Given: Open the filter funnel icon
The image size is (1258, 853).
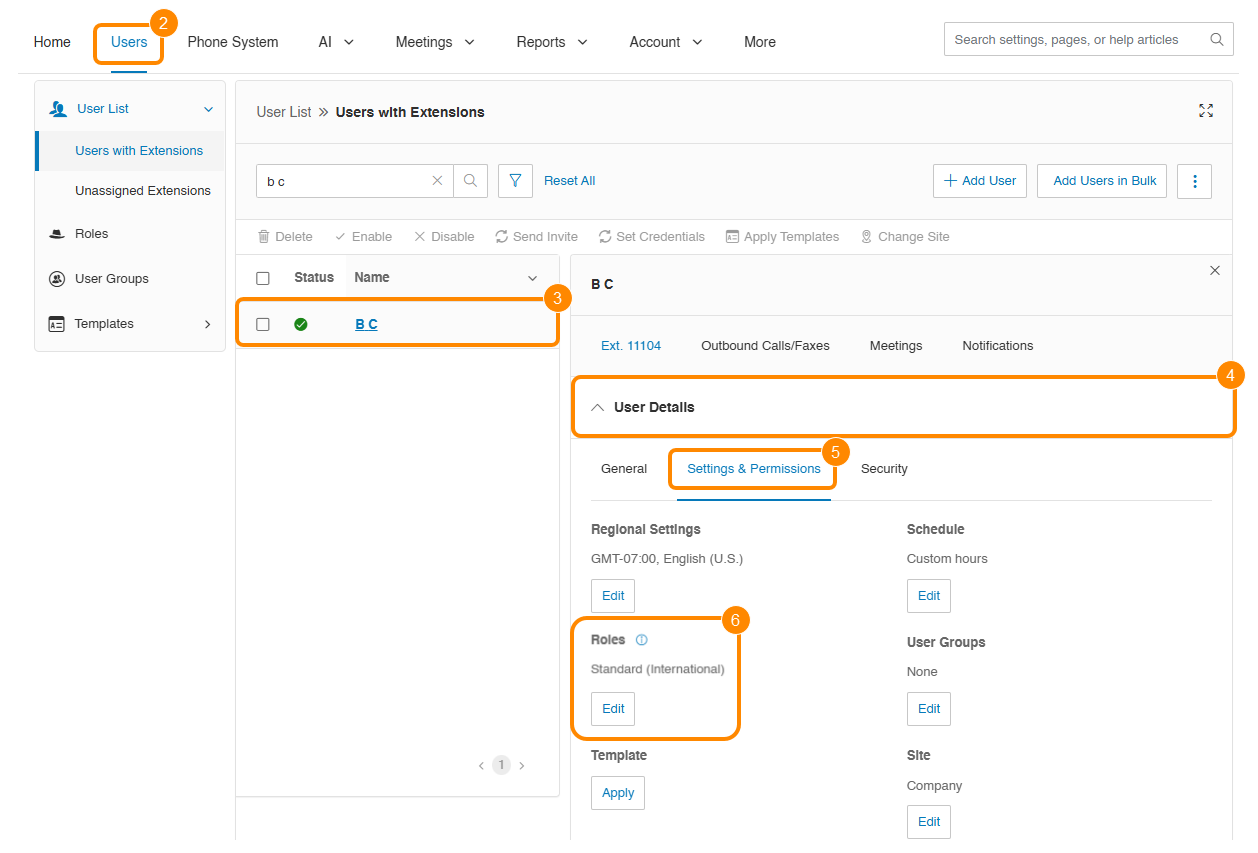Looking at the screenshot, I should [515, 181].
